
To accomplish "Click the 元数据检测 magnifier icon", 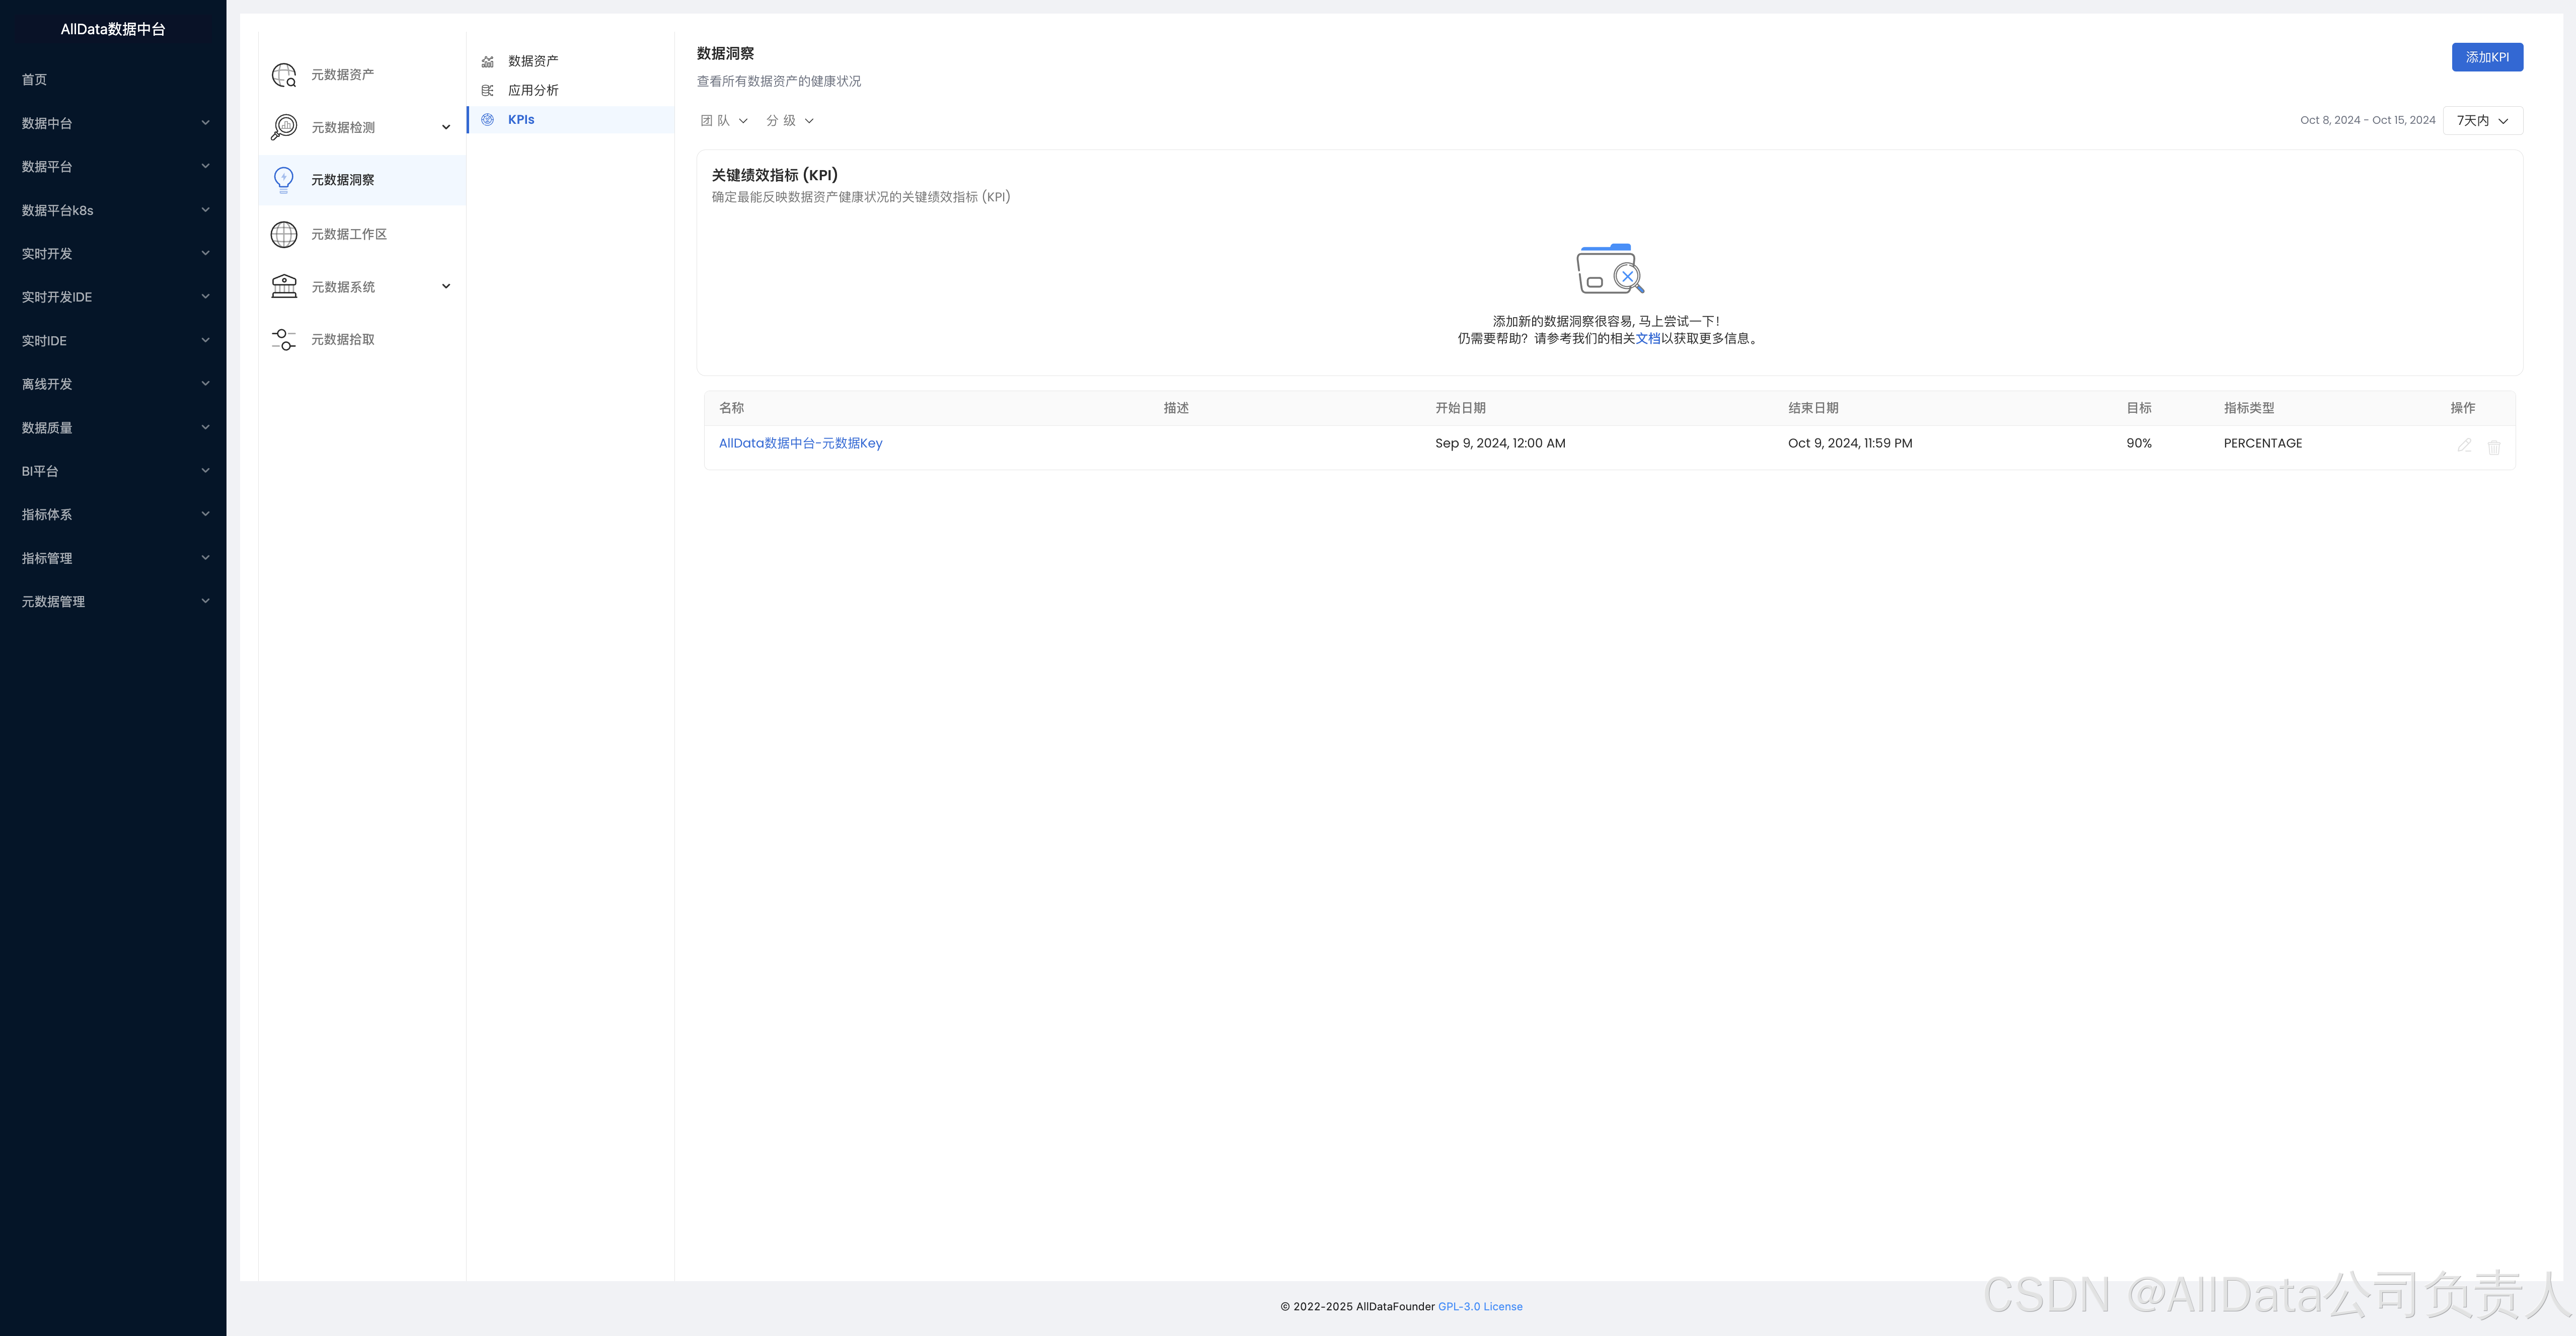I will 284,127.
